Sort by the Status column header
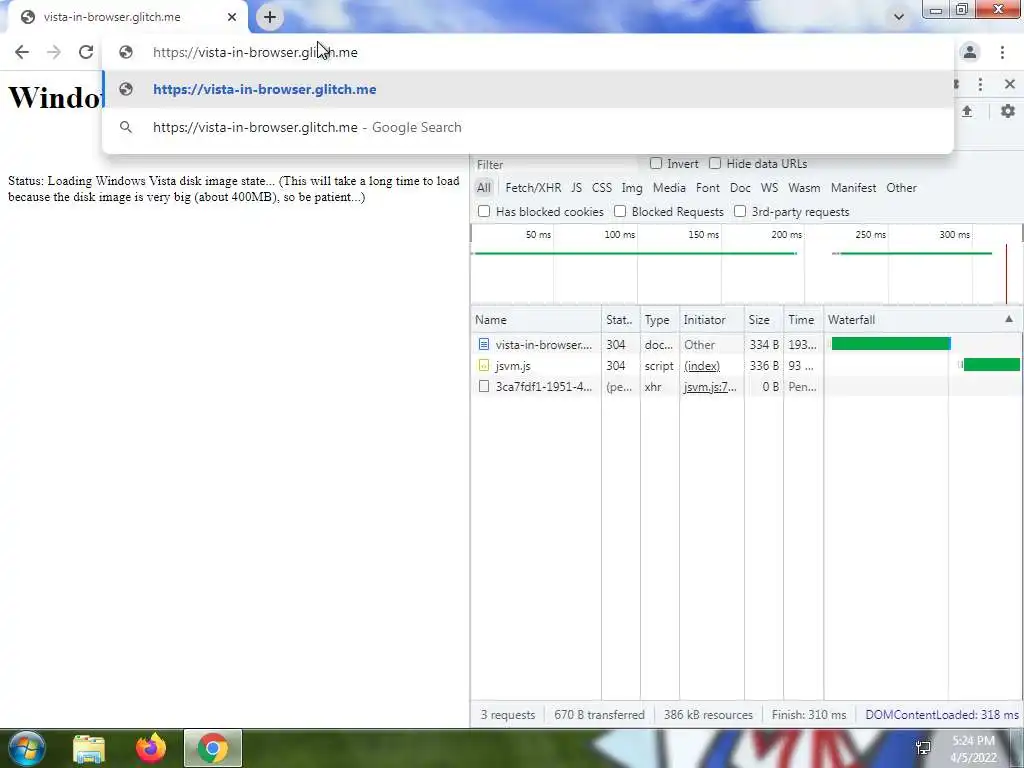The width and height of the screenshot is (1024, 768). point(620,320)
